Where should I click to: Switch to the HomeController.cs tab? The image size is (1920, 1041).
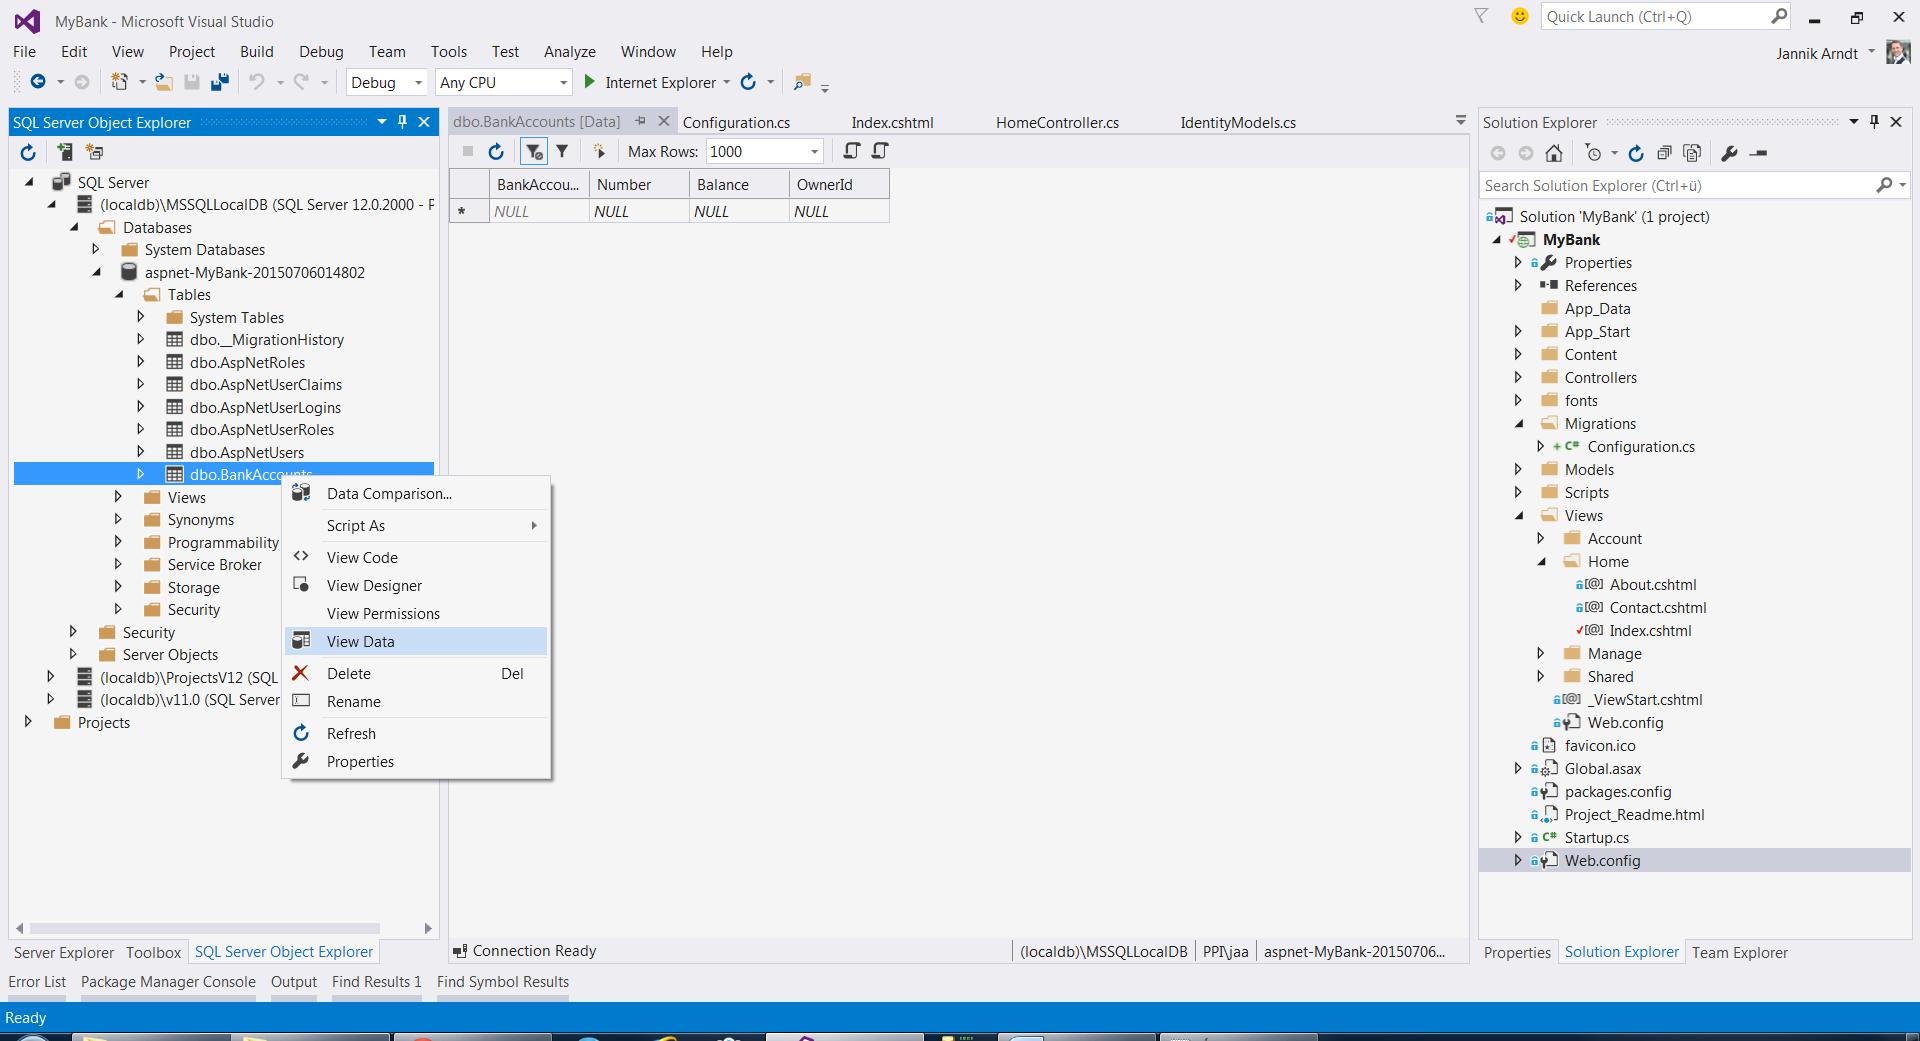click(1057, 122)
